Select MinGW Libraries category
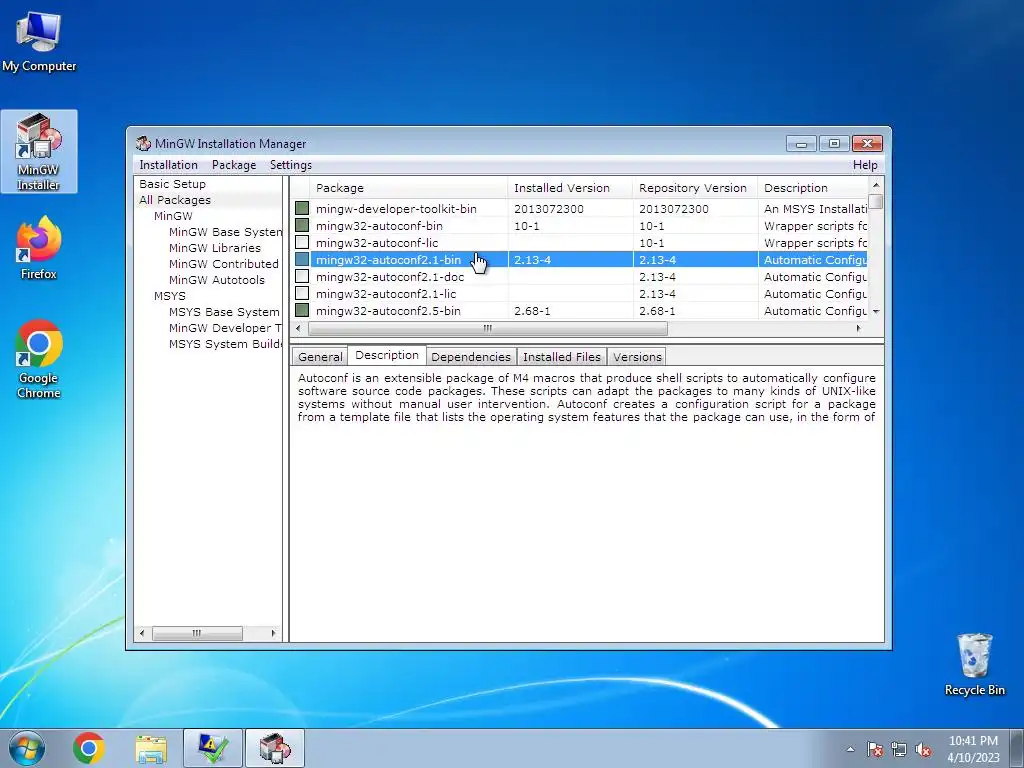Image resolution: width=1024 pixels, height=768 pixels. tap(215, 248)
